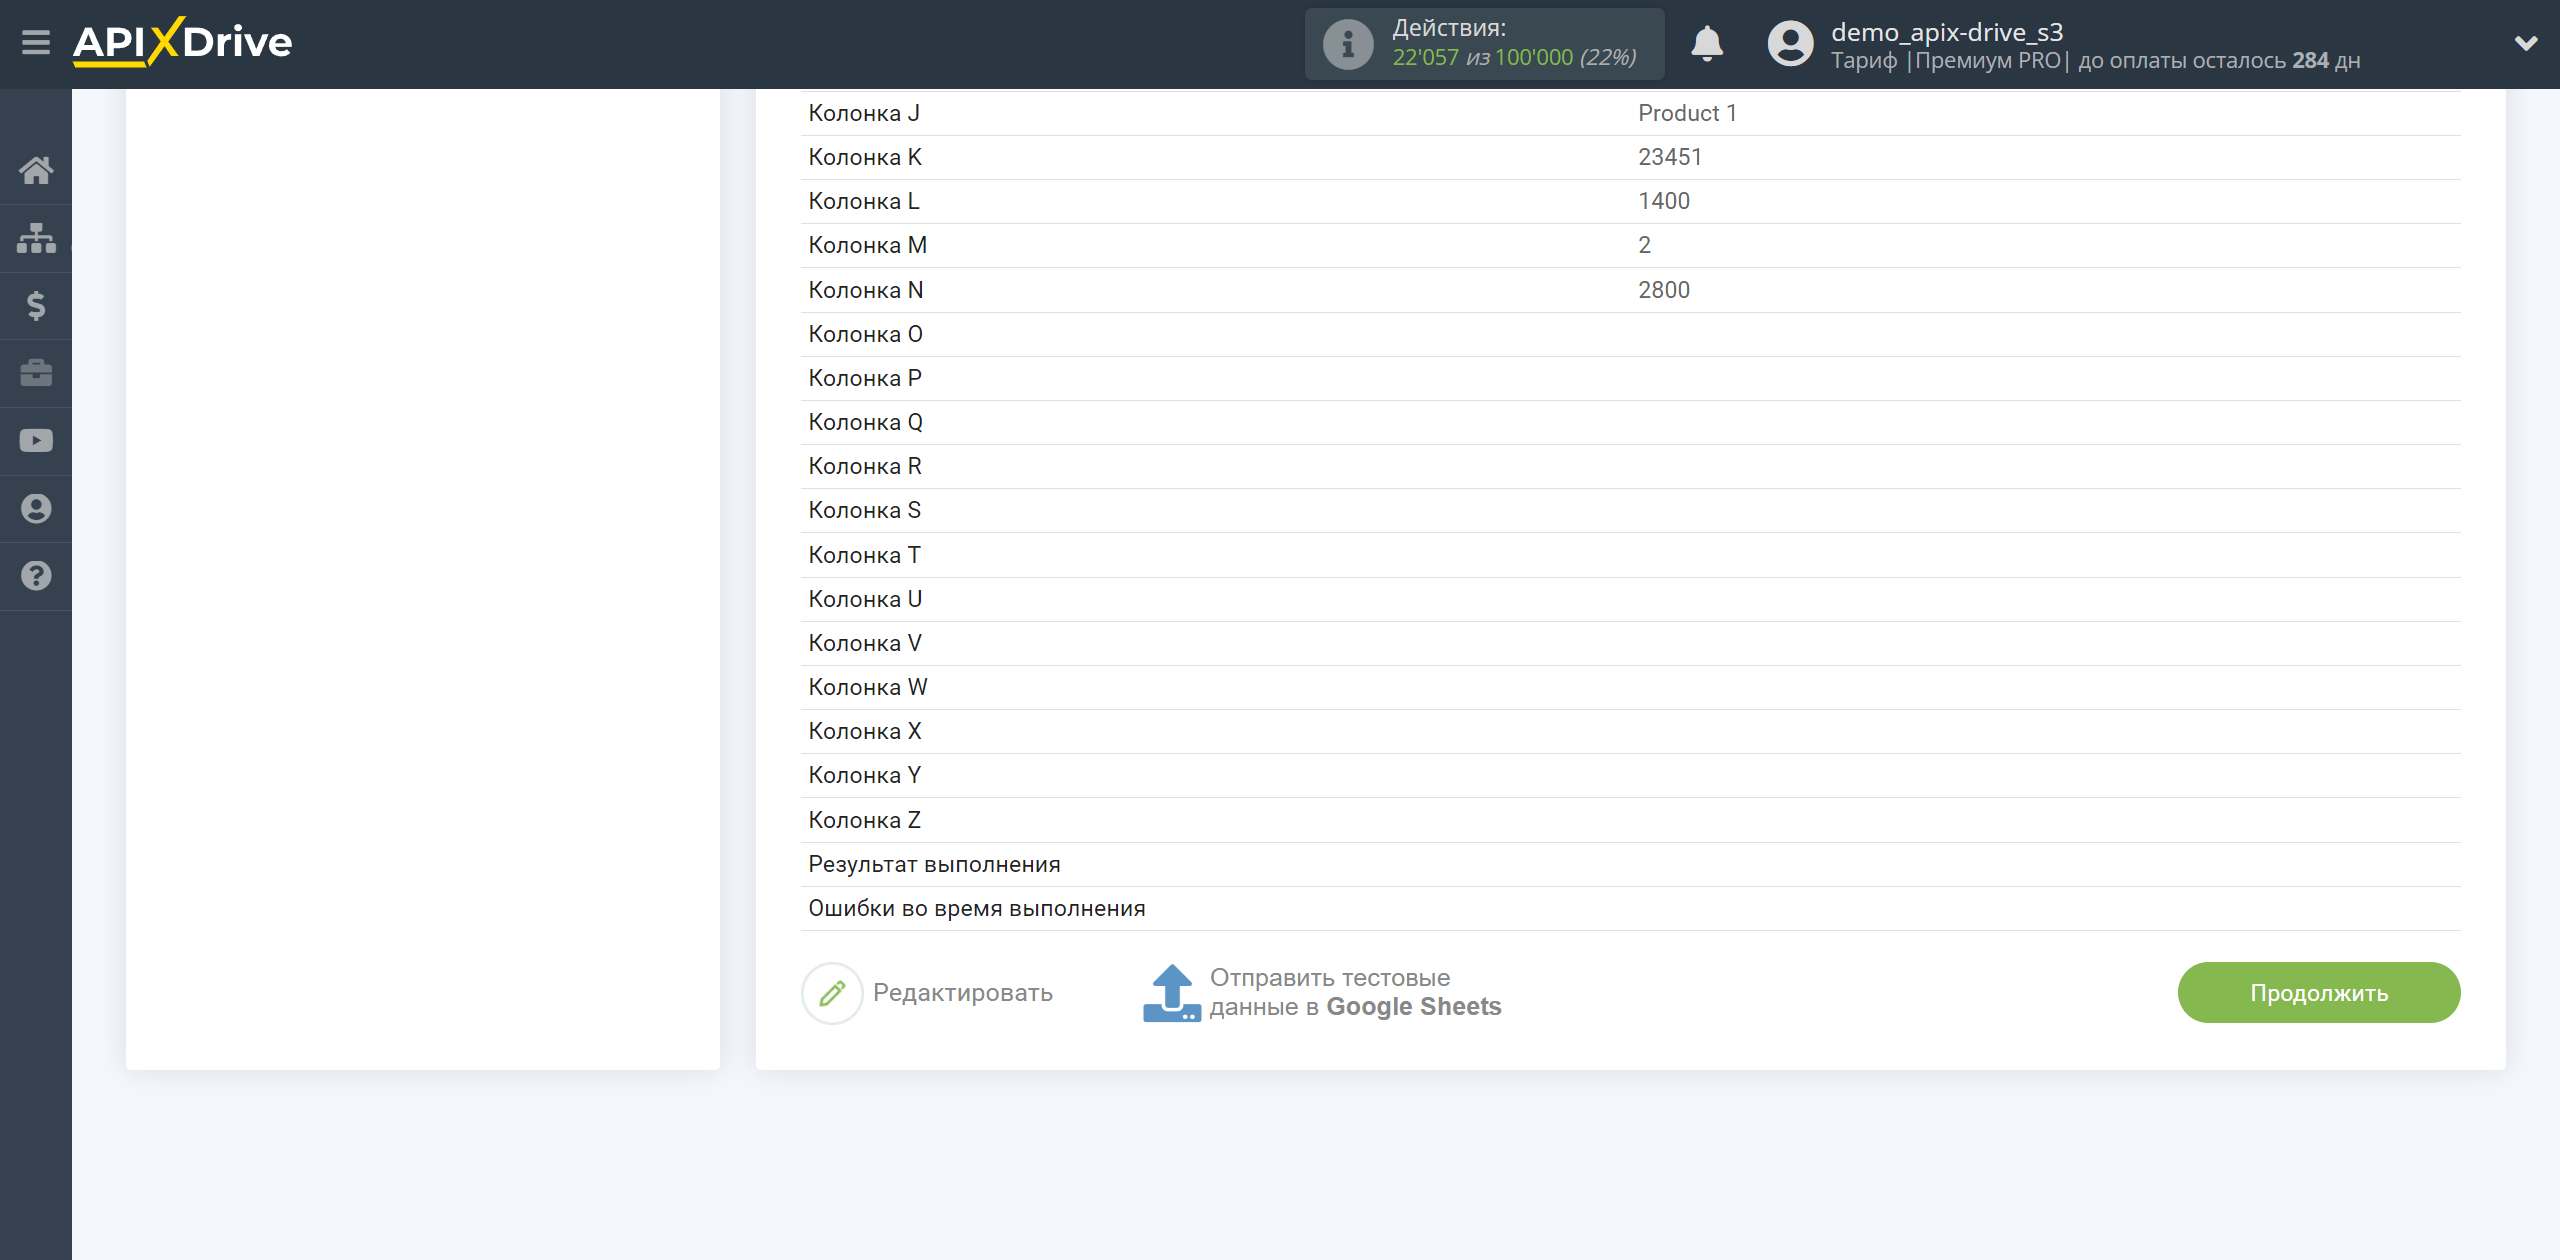Open the YouTube video tutorials icon
The width and height of the screenshot is (2560, 1260).
[x=36, y=441]
